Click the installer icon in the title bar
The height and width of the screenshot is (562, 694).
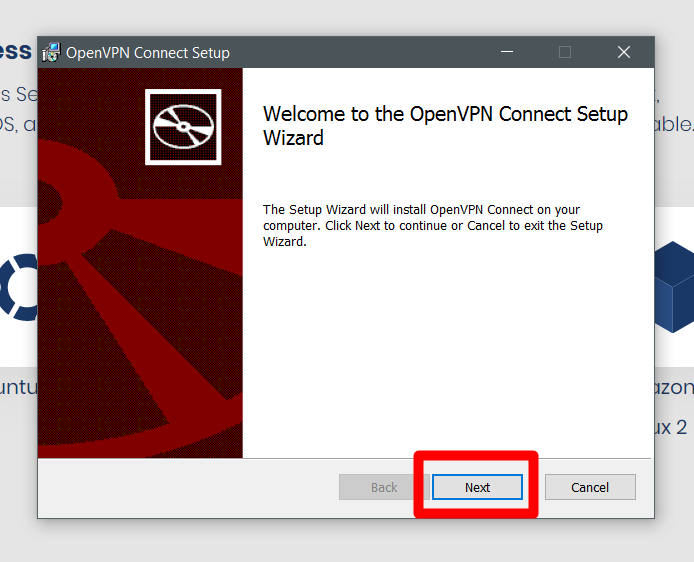pos(51,53)
